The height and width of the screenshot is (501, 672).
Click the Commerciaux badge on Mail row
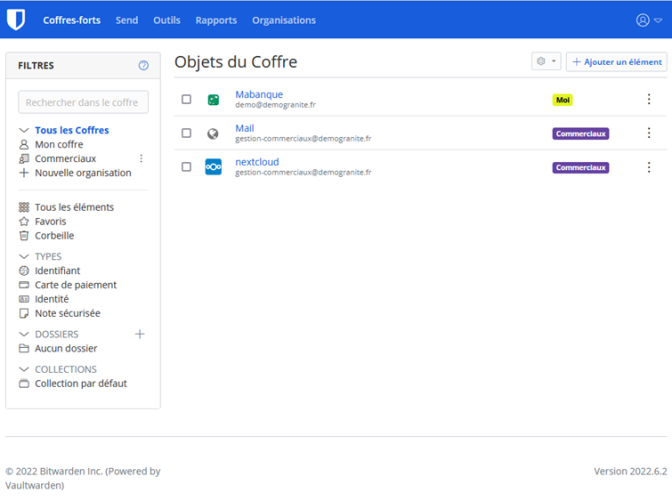coord(581,134)
